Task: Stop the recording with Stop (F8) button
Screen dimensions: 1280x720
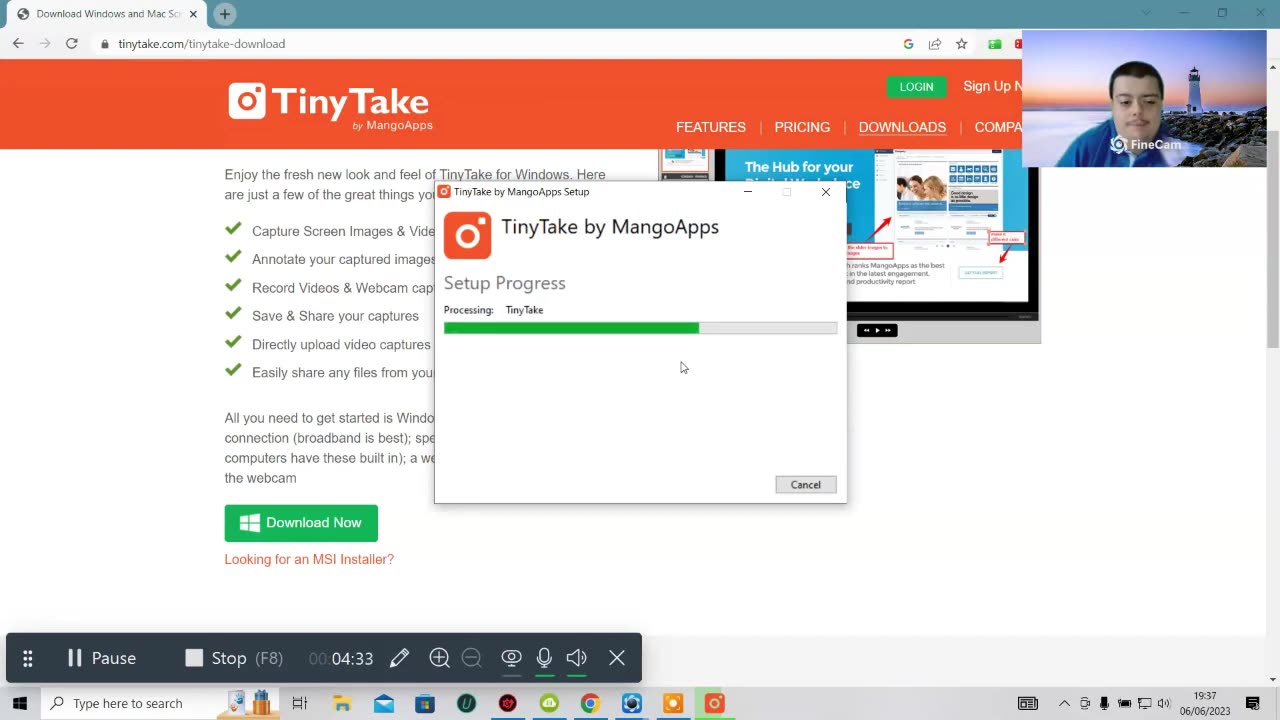Action: pyautogui.click(x=233, y=658)
